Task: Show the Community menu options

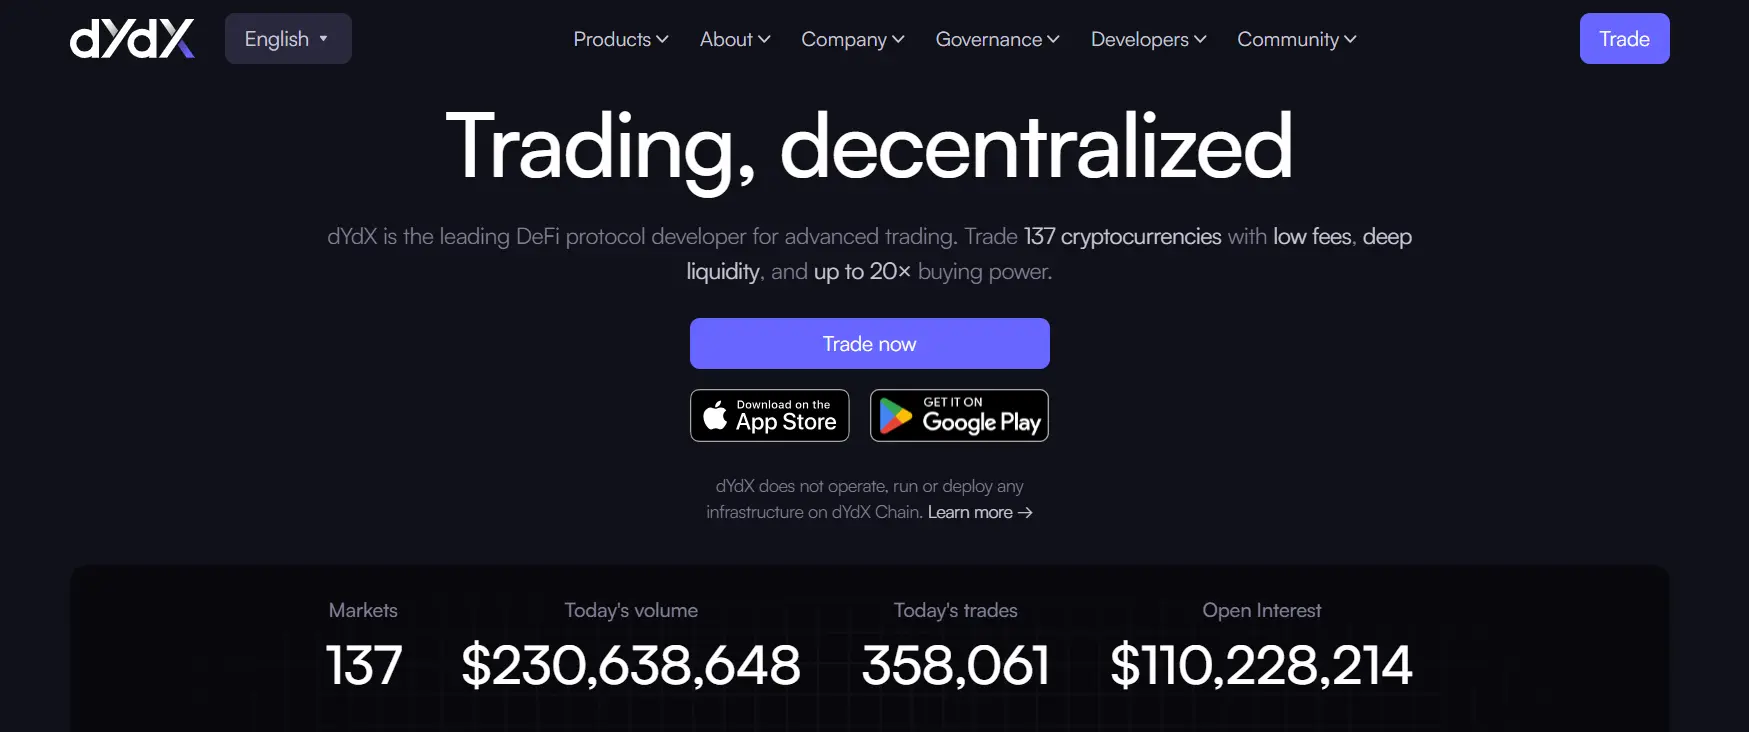Action: point(1296,39)
